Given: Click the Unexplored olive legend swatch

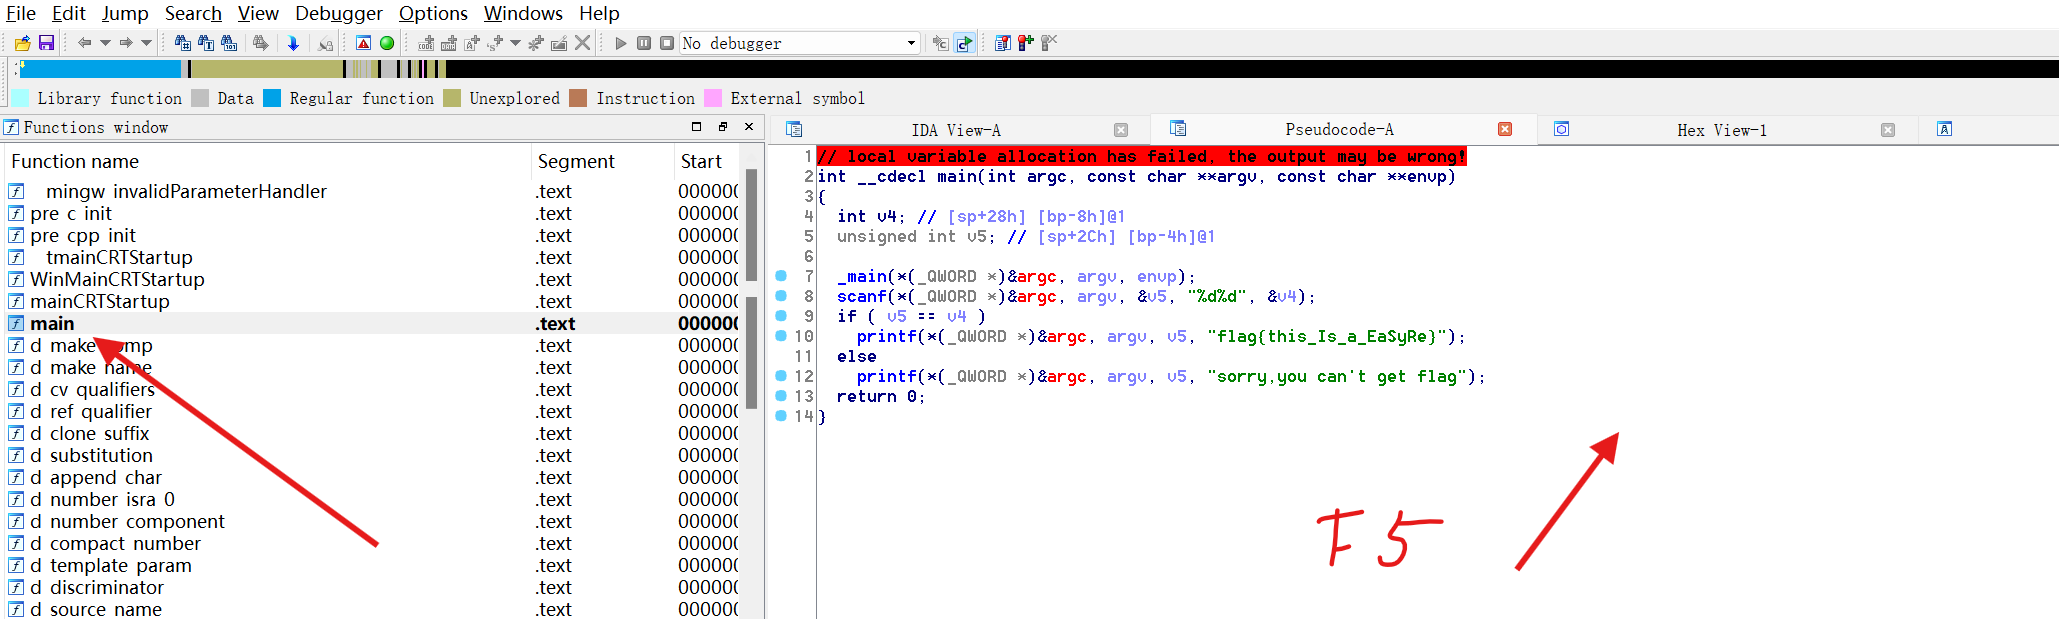Looking at the screenshot, I should tap(452, 98).
